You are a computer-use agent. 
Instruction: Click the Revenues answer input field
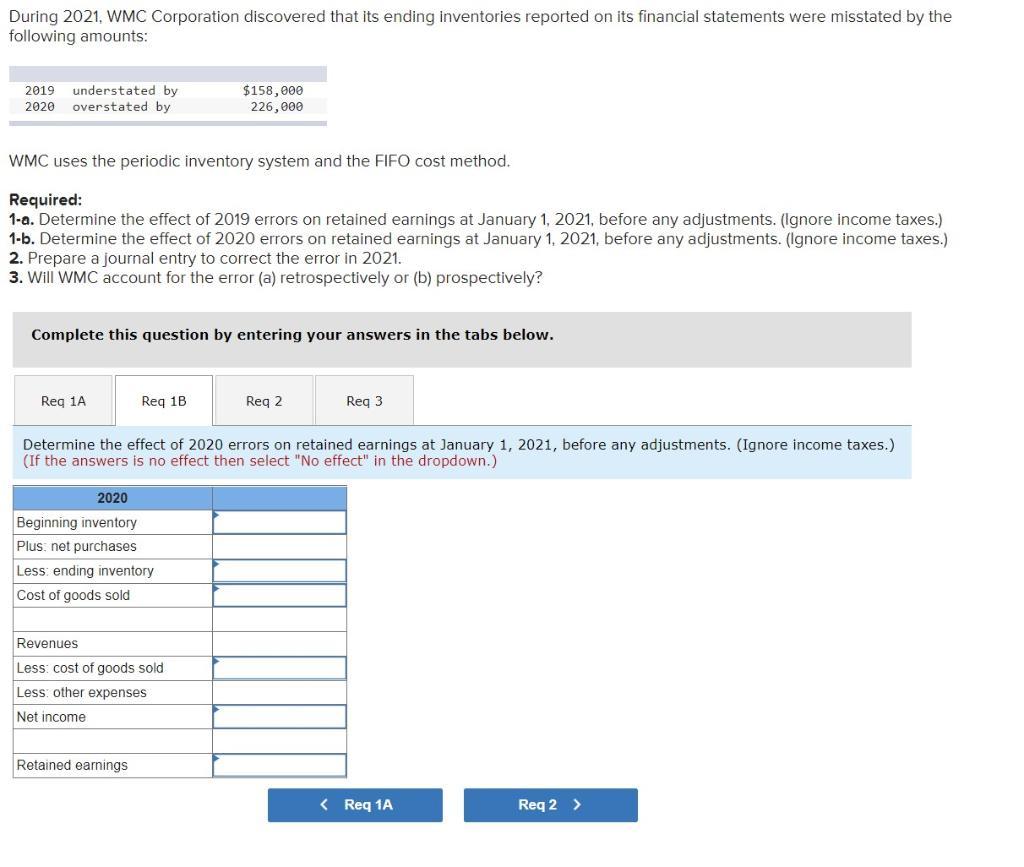278,643
